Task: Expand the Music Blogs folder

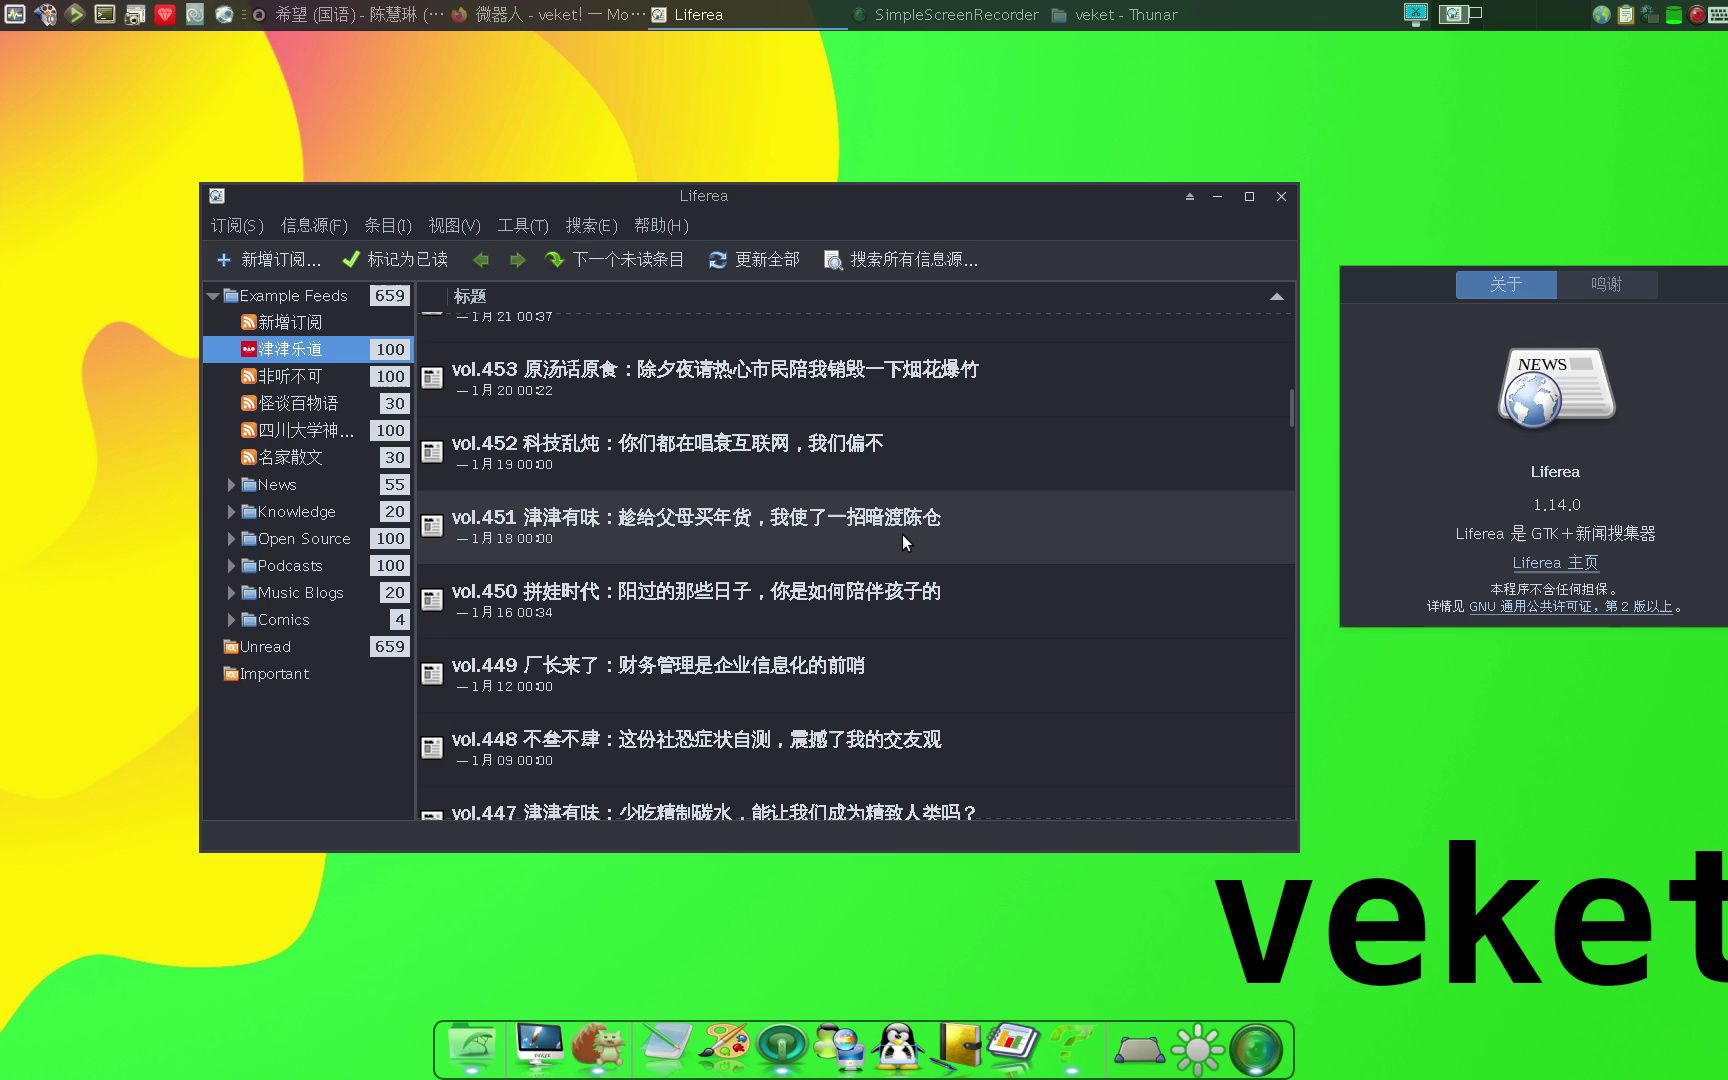Action: [x=231, y=592]
